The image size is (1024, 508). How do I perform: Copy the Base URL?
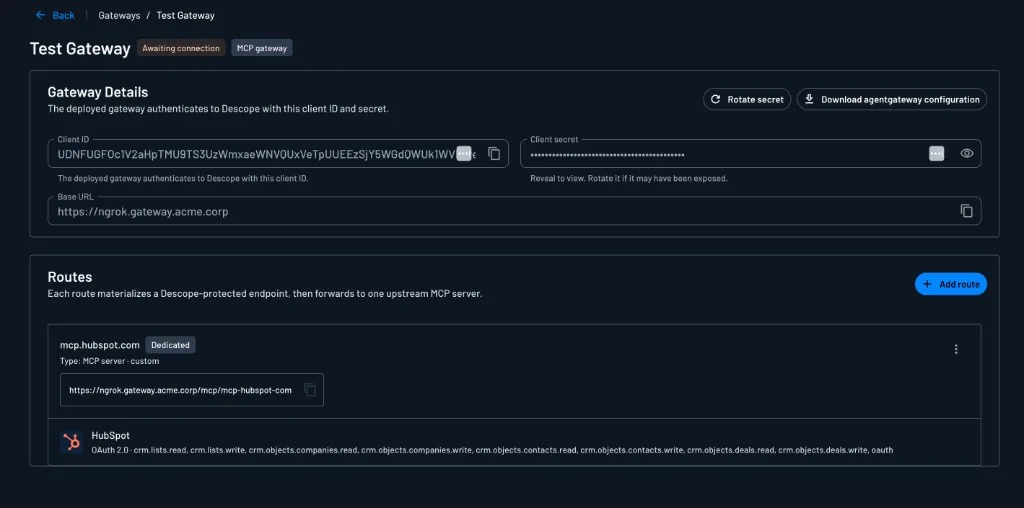[x=967, y=211]
